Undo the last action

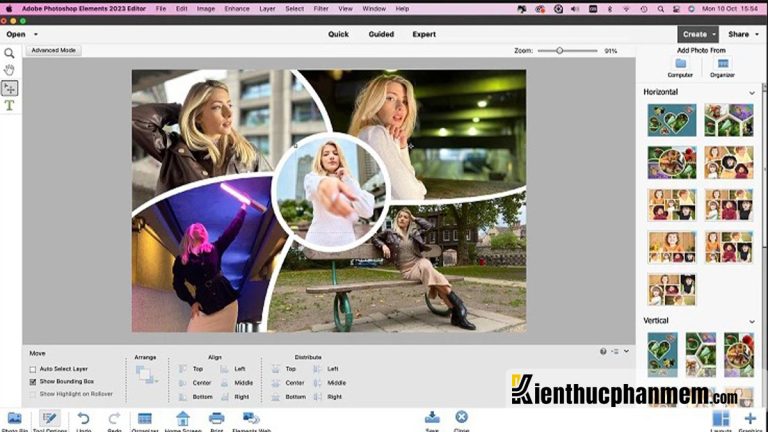83,419
